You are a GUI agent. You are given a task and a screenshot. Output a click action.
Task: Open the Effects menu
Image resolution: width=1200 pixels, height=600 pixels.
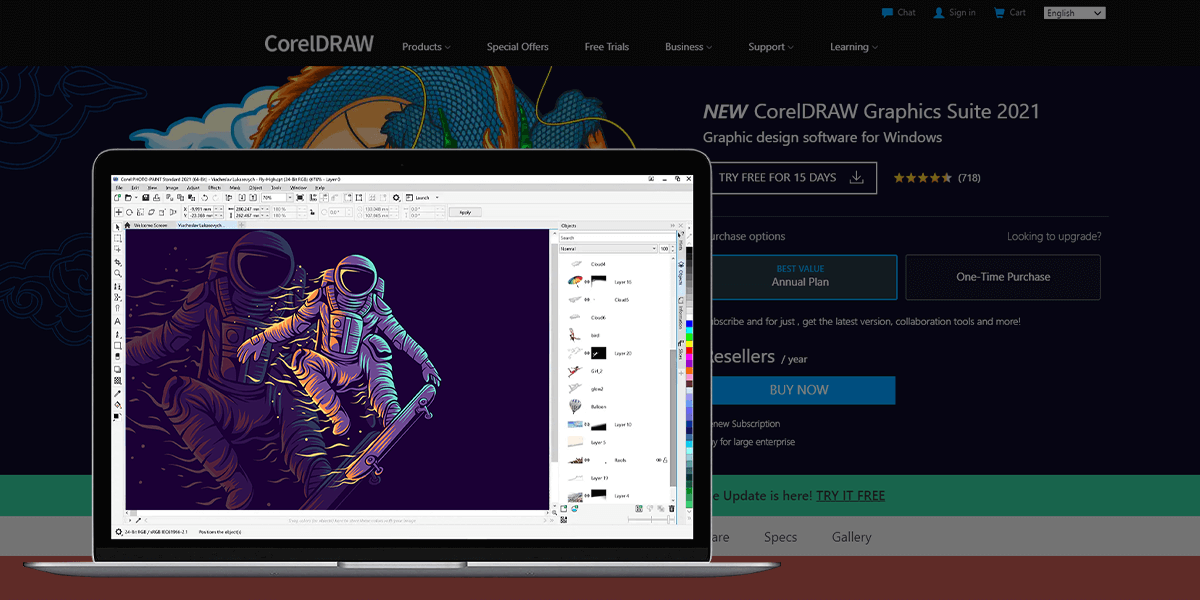tap(213, 188)
